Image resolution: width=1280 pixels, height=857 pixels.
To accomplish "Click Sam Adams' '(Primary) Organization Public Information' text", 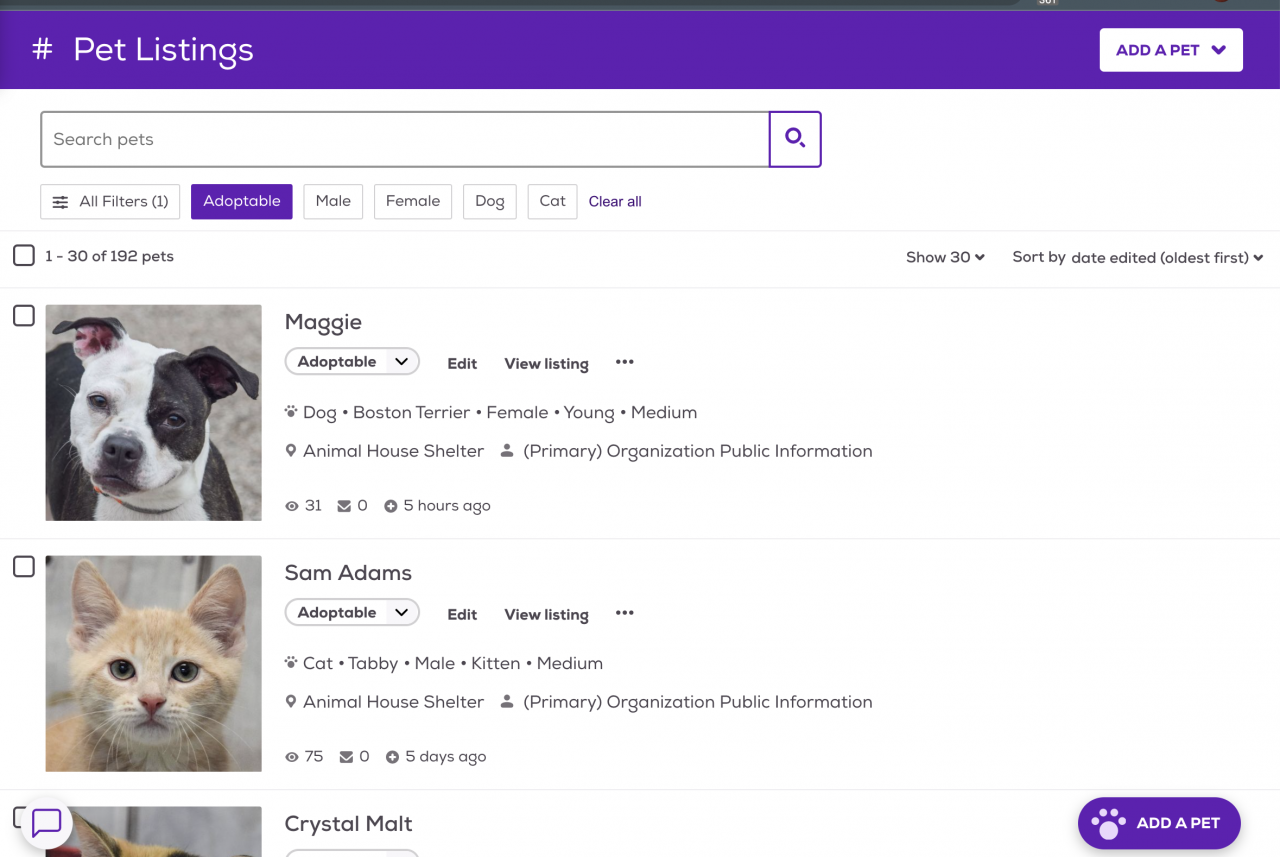I will [698, 702].
